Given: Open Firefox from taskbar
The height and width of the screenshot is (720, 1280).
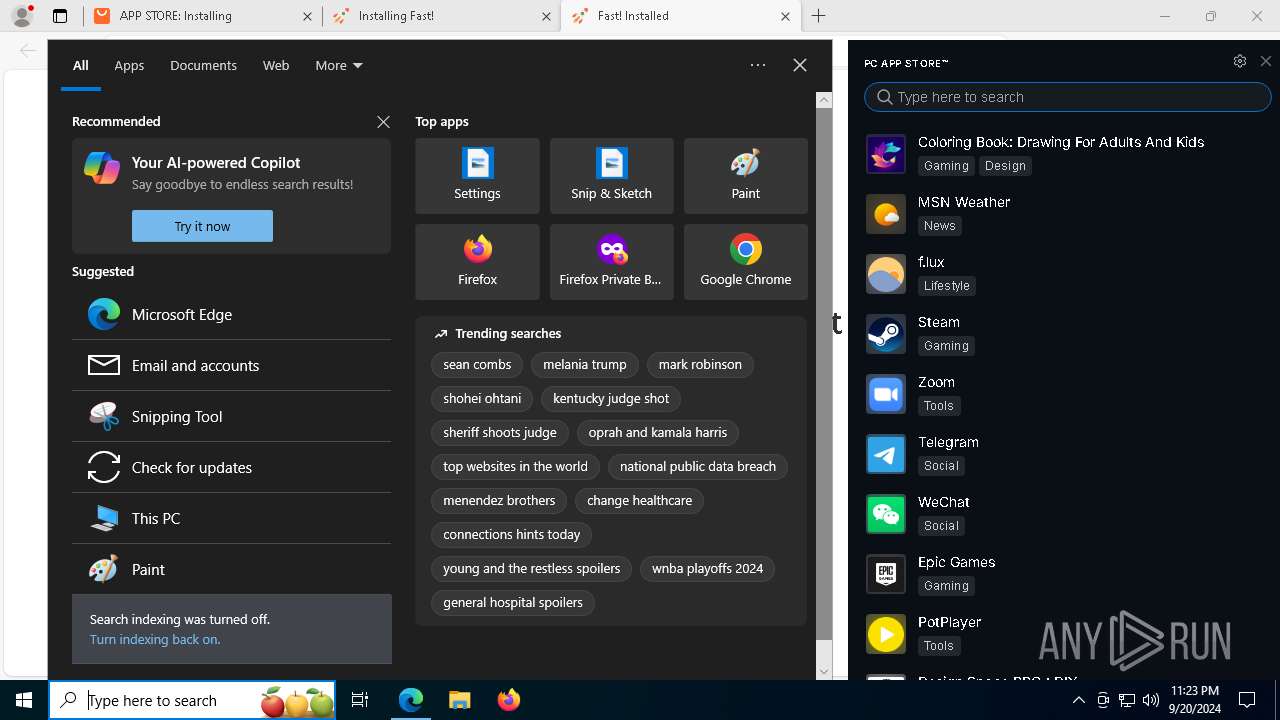Looking at the screenshot, I should [x=508, y=700].
